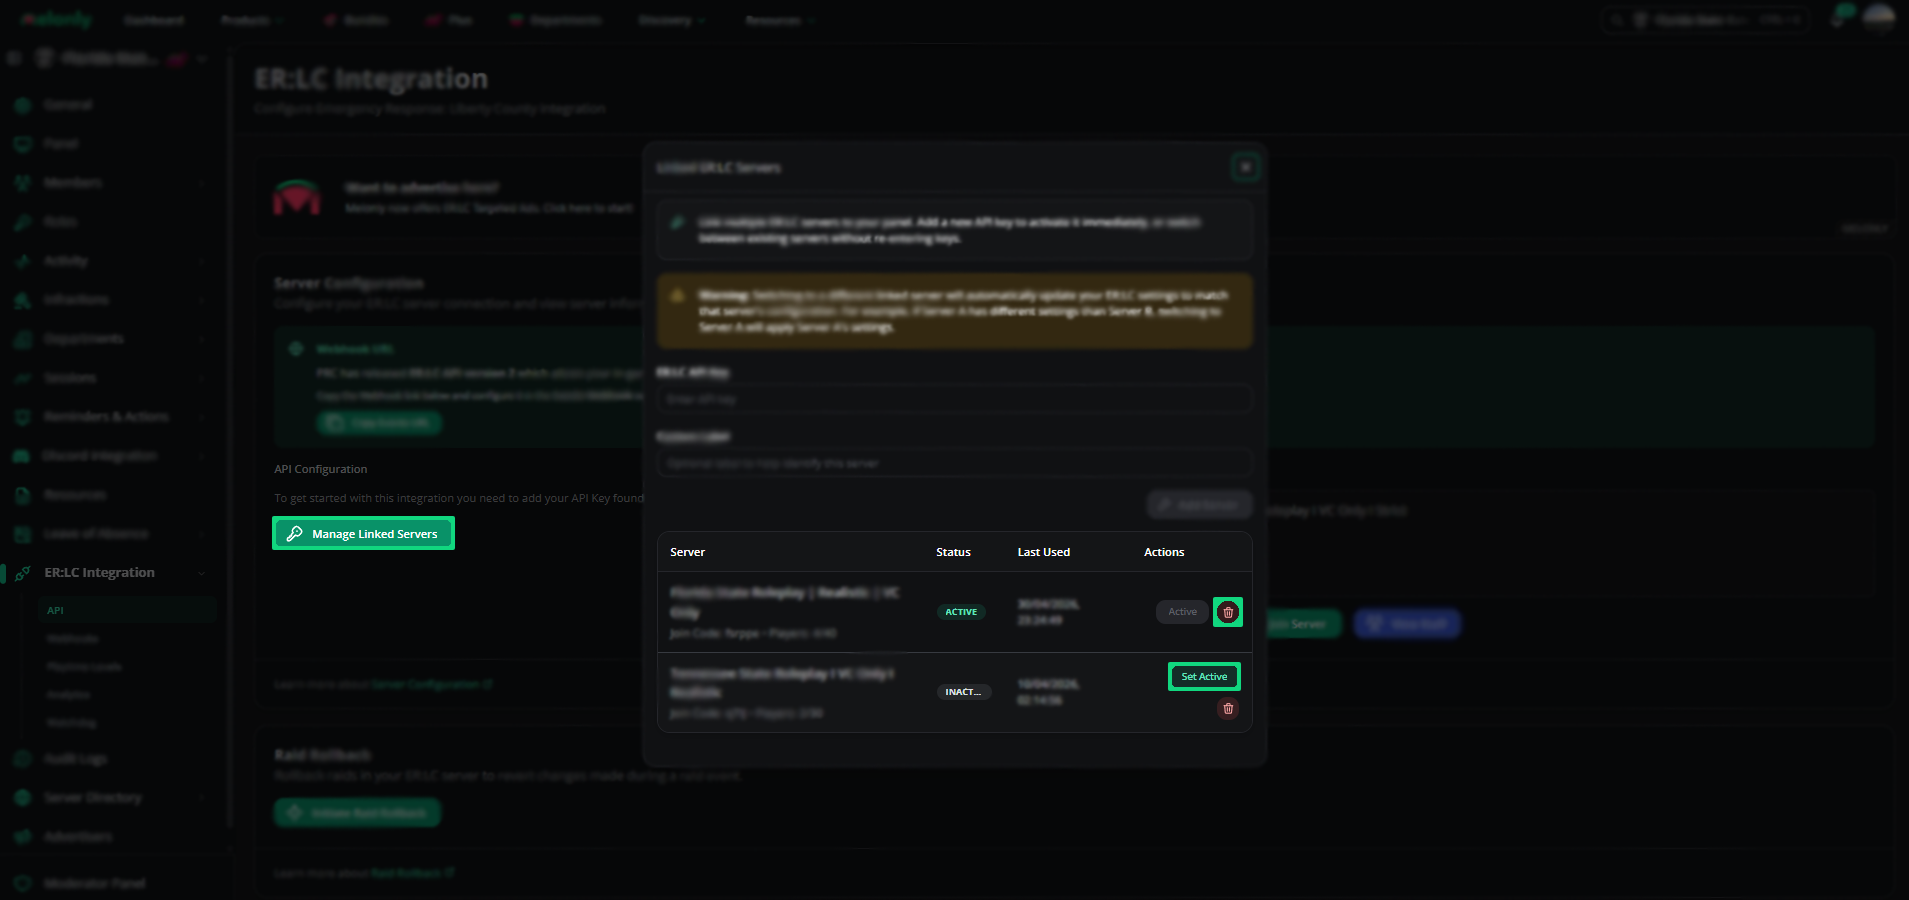The image size is (1909, 900).
Task: Open Server Directory in the sidebar
Action: click(93, 798)
